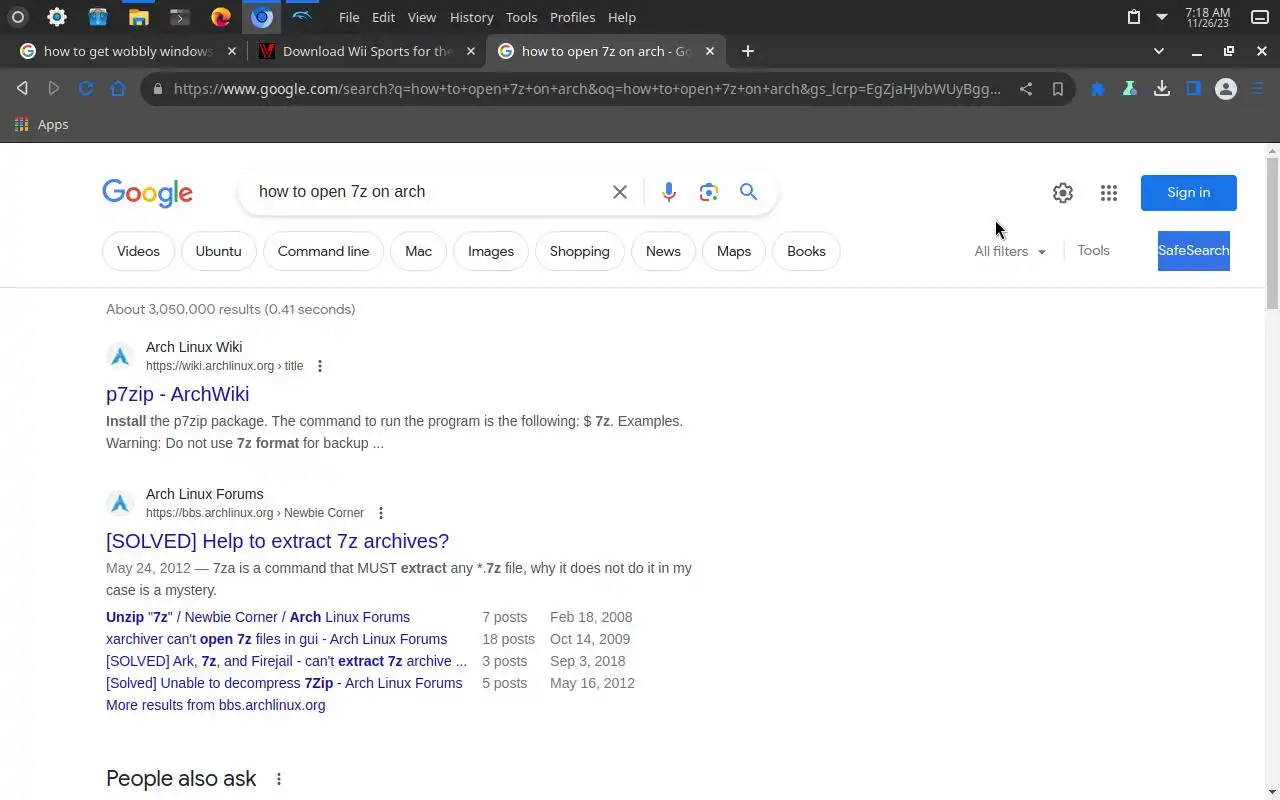Open the tab search chevron
Viewport: 1280px width, 800px height.
pos(1159,51)
